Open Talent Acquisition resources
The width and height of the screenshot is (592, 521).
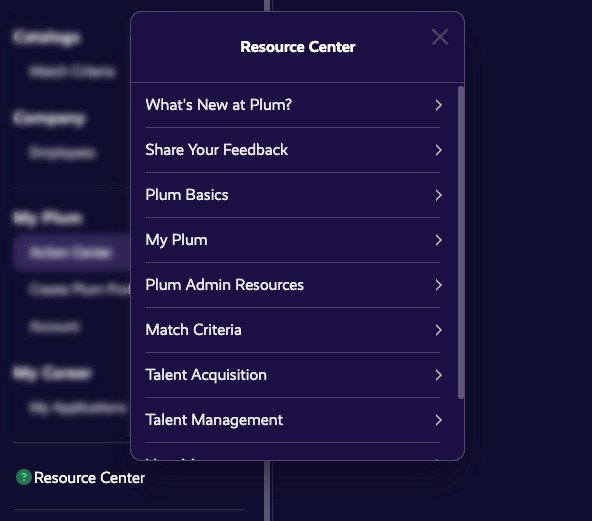tap(293, 375)
